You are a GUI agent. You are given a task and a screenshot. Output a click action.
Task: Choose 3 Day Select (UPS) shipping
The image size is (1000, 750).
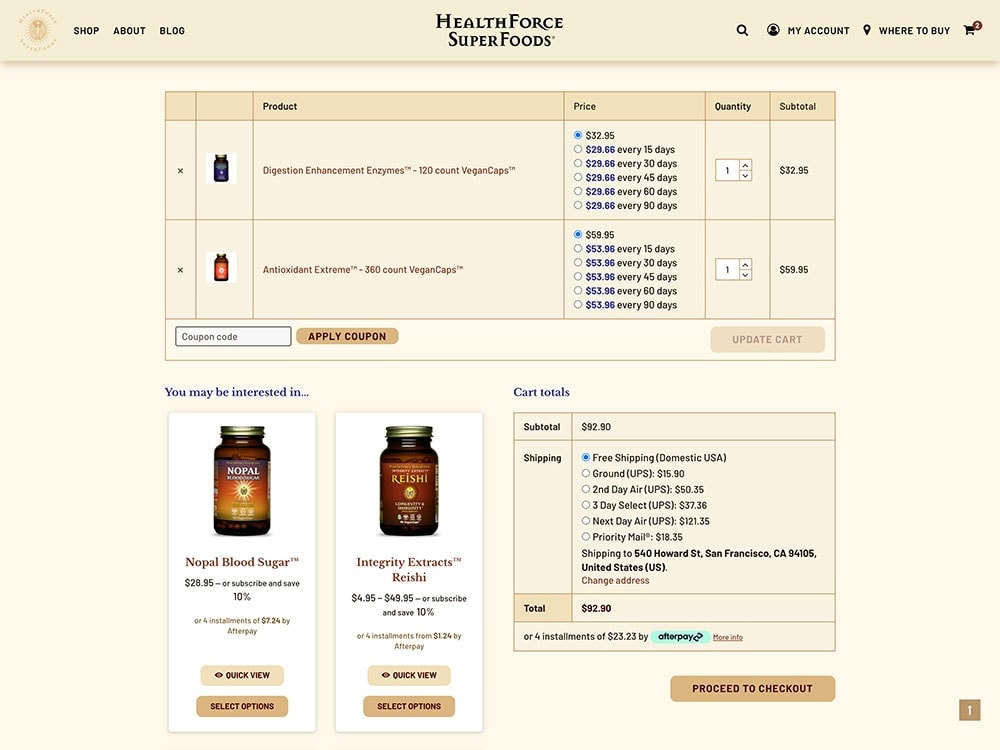585,505
